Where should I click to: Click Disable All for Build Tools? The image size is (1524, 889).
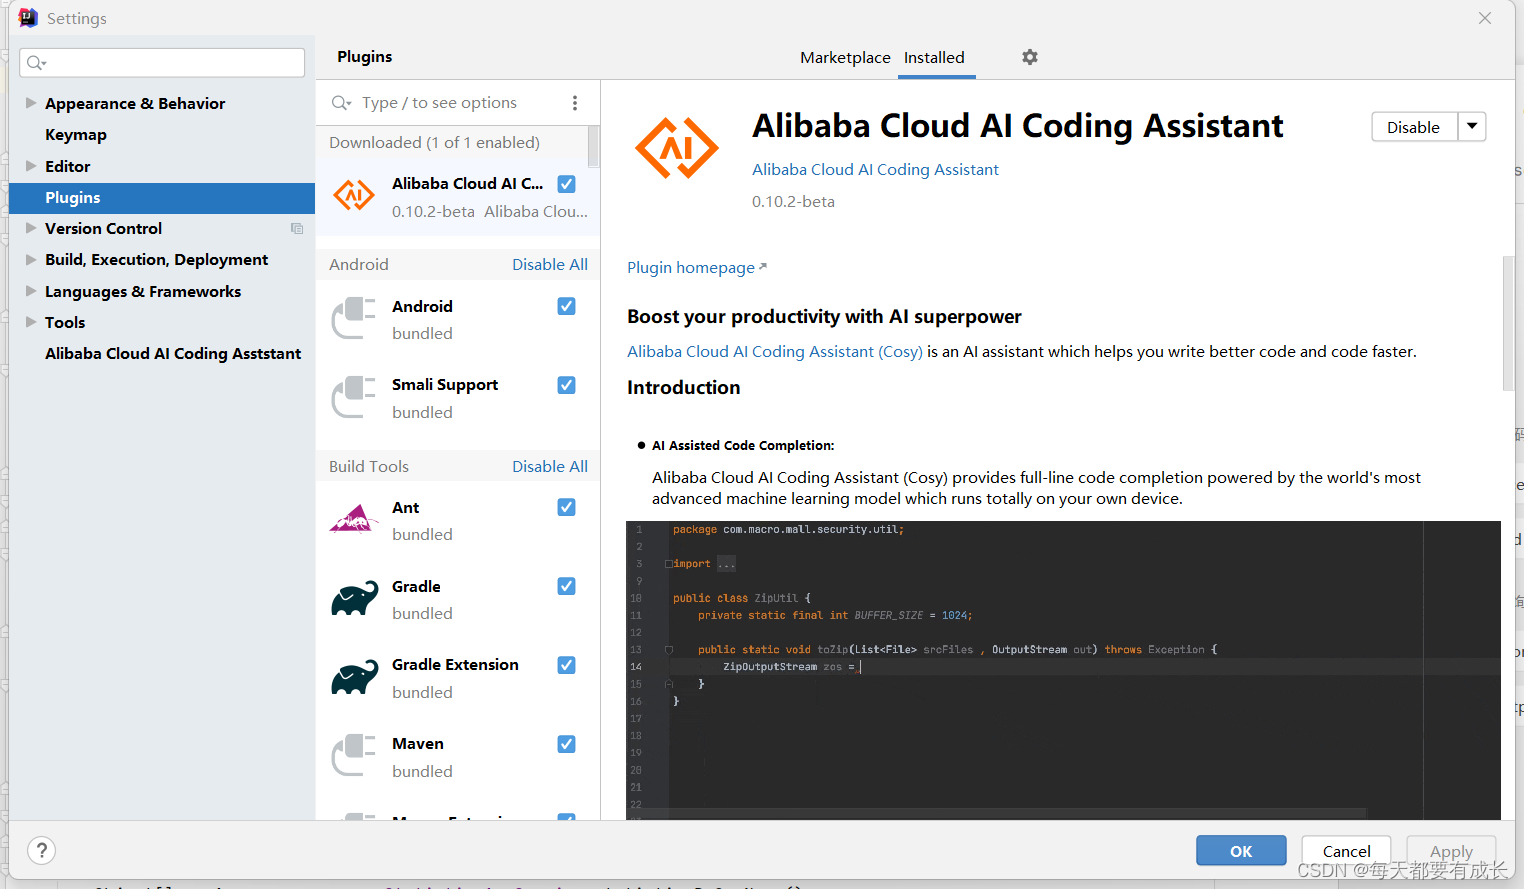550,465
